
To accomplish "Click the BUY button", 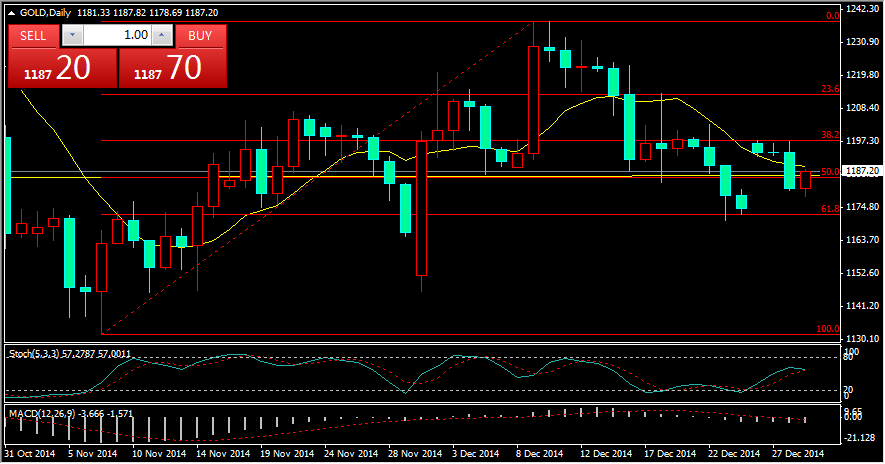I will 200,35.
